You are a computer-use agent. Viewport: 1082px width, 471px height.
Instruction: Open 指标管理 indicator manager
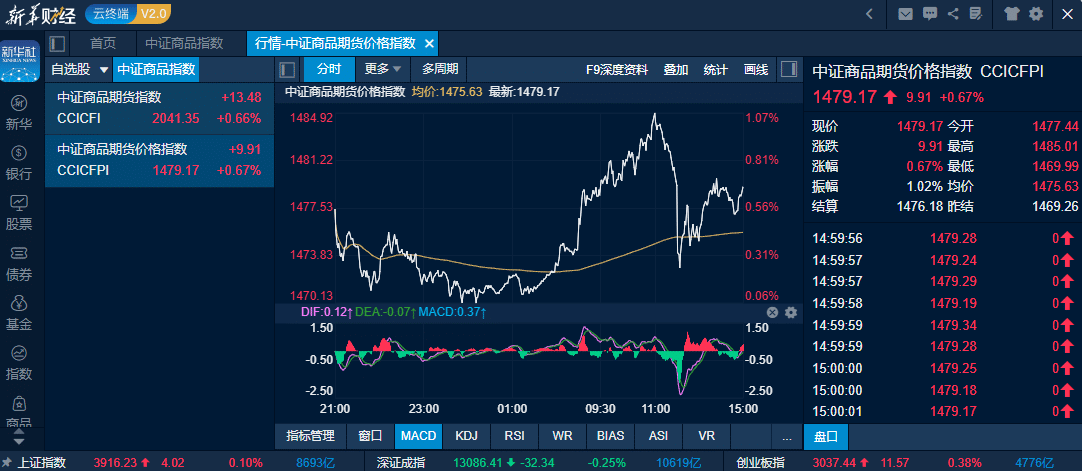pyautogui.click(x=310, y=436)
